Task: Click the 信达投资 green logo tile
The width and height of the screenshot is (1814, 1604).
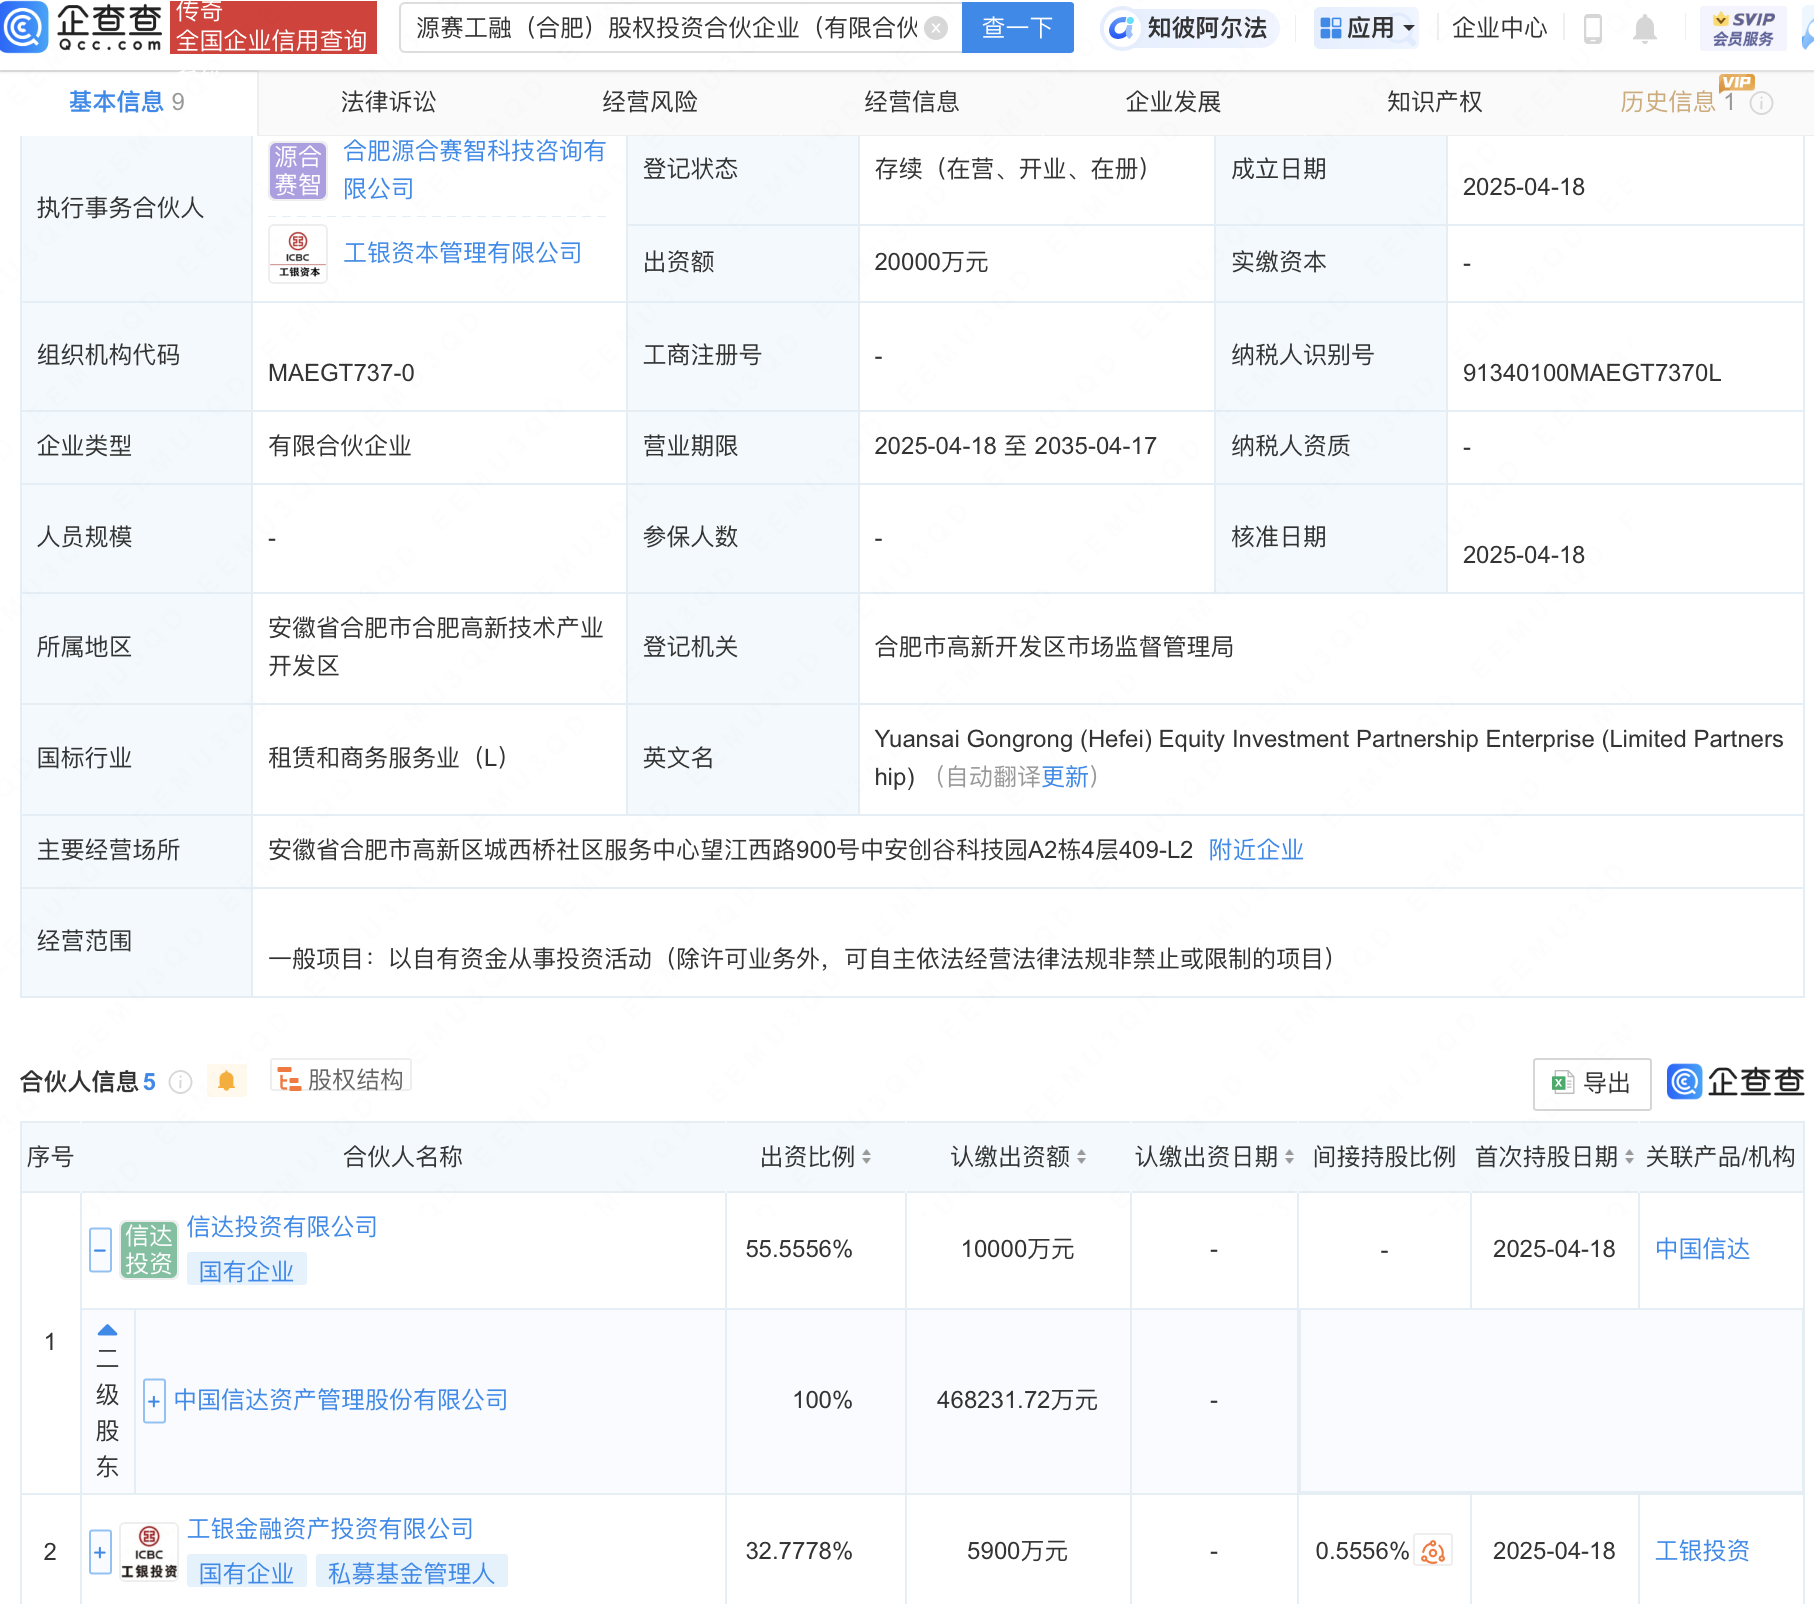Action: pos(148,1250)
